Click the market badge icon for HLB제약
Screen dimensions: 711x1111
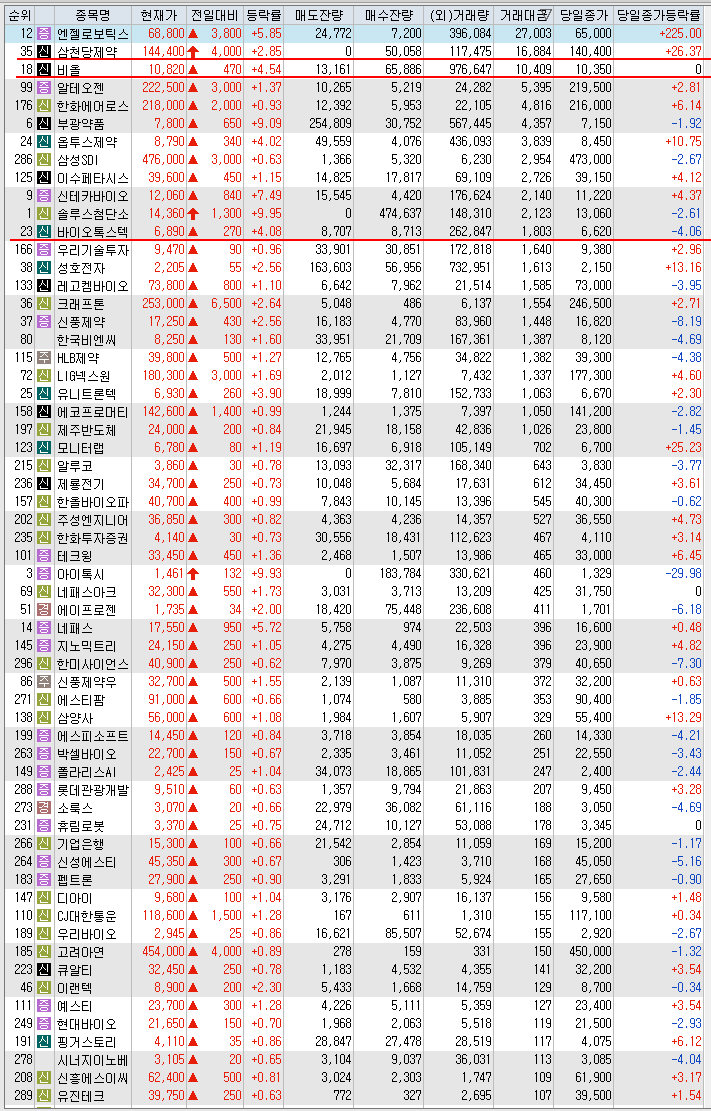pyautogui.click(x=44, y=358)
